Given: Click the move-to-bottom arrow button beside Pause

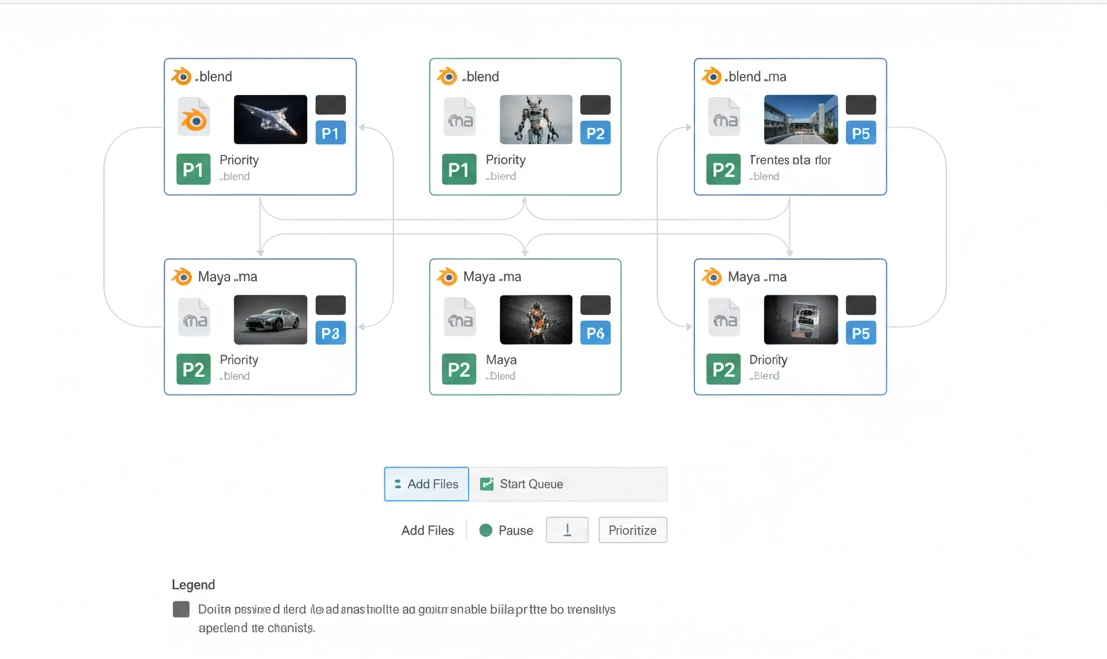Looking at the screenshot, I should 567,530.
